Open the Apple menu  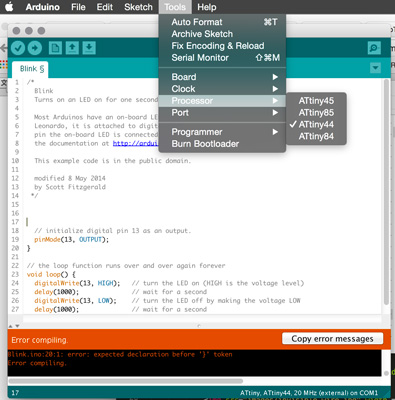[9, 7]
